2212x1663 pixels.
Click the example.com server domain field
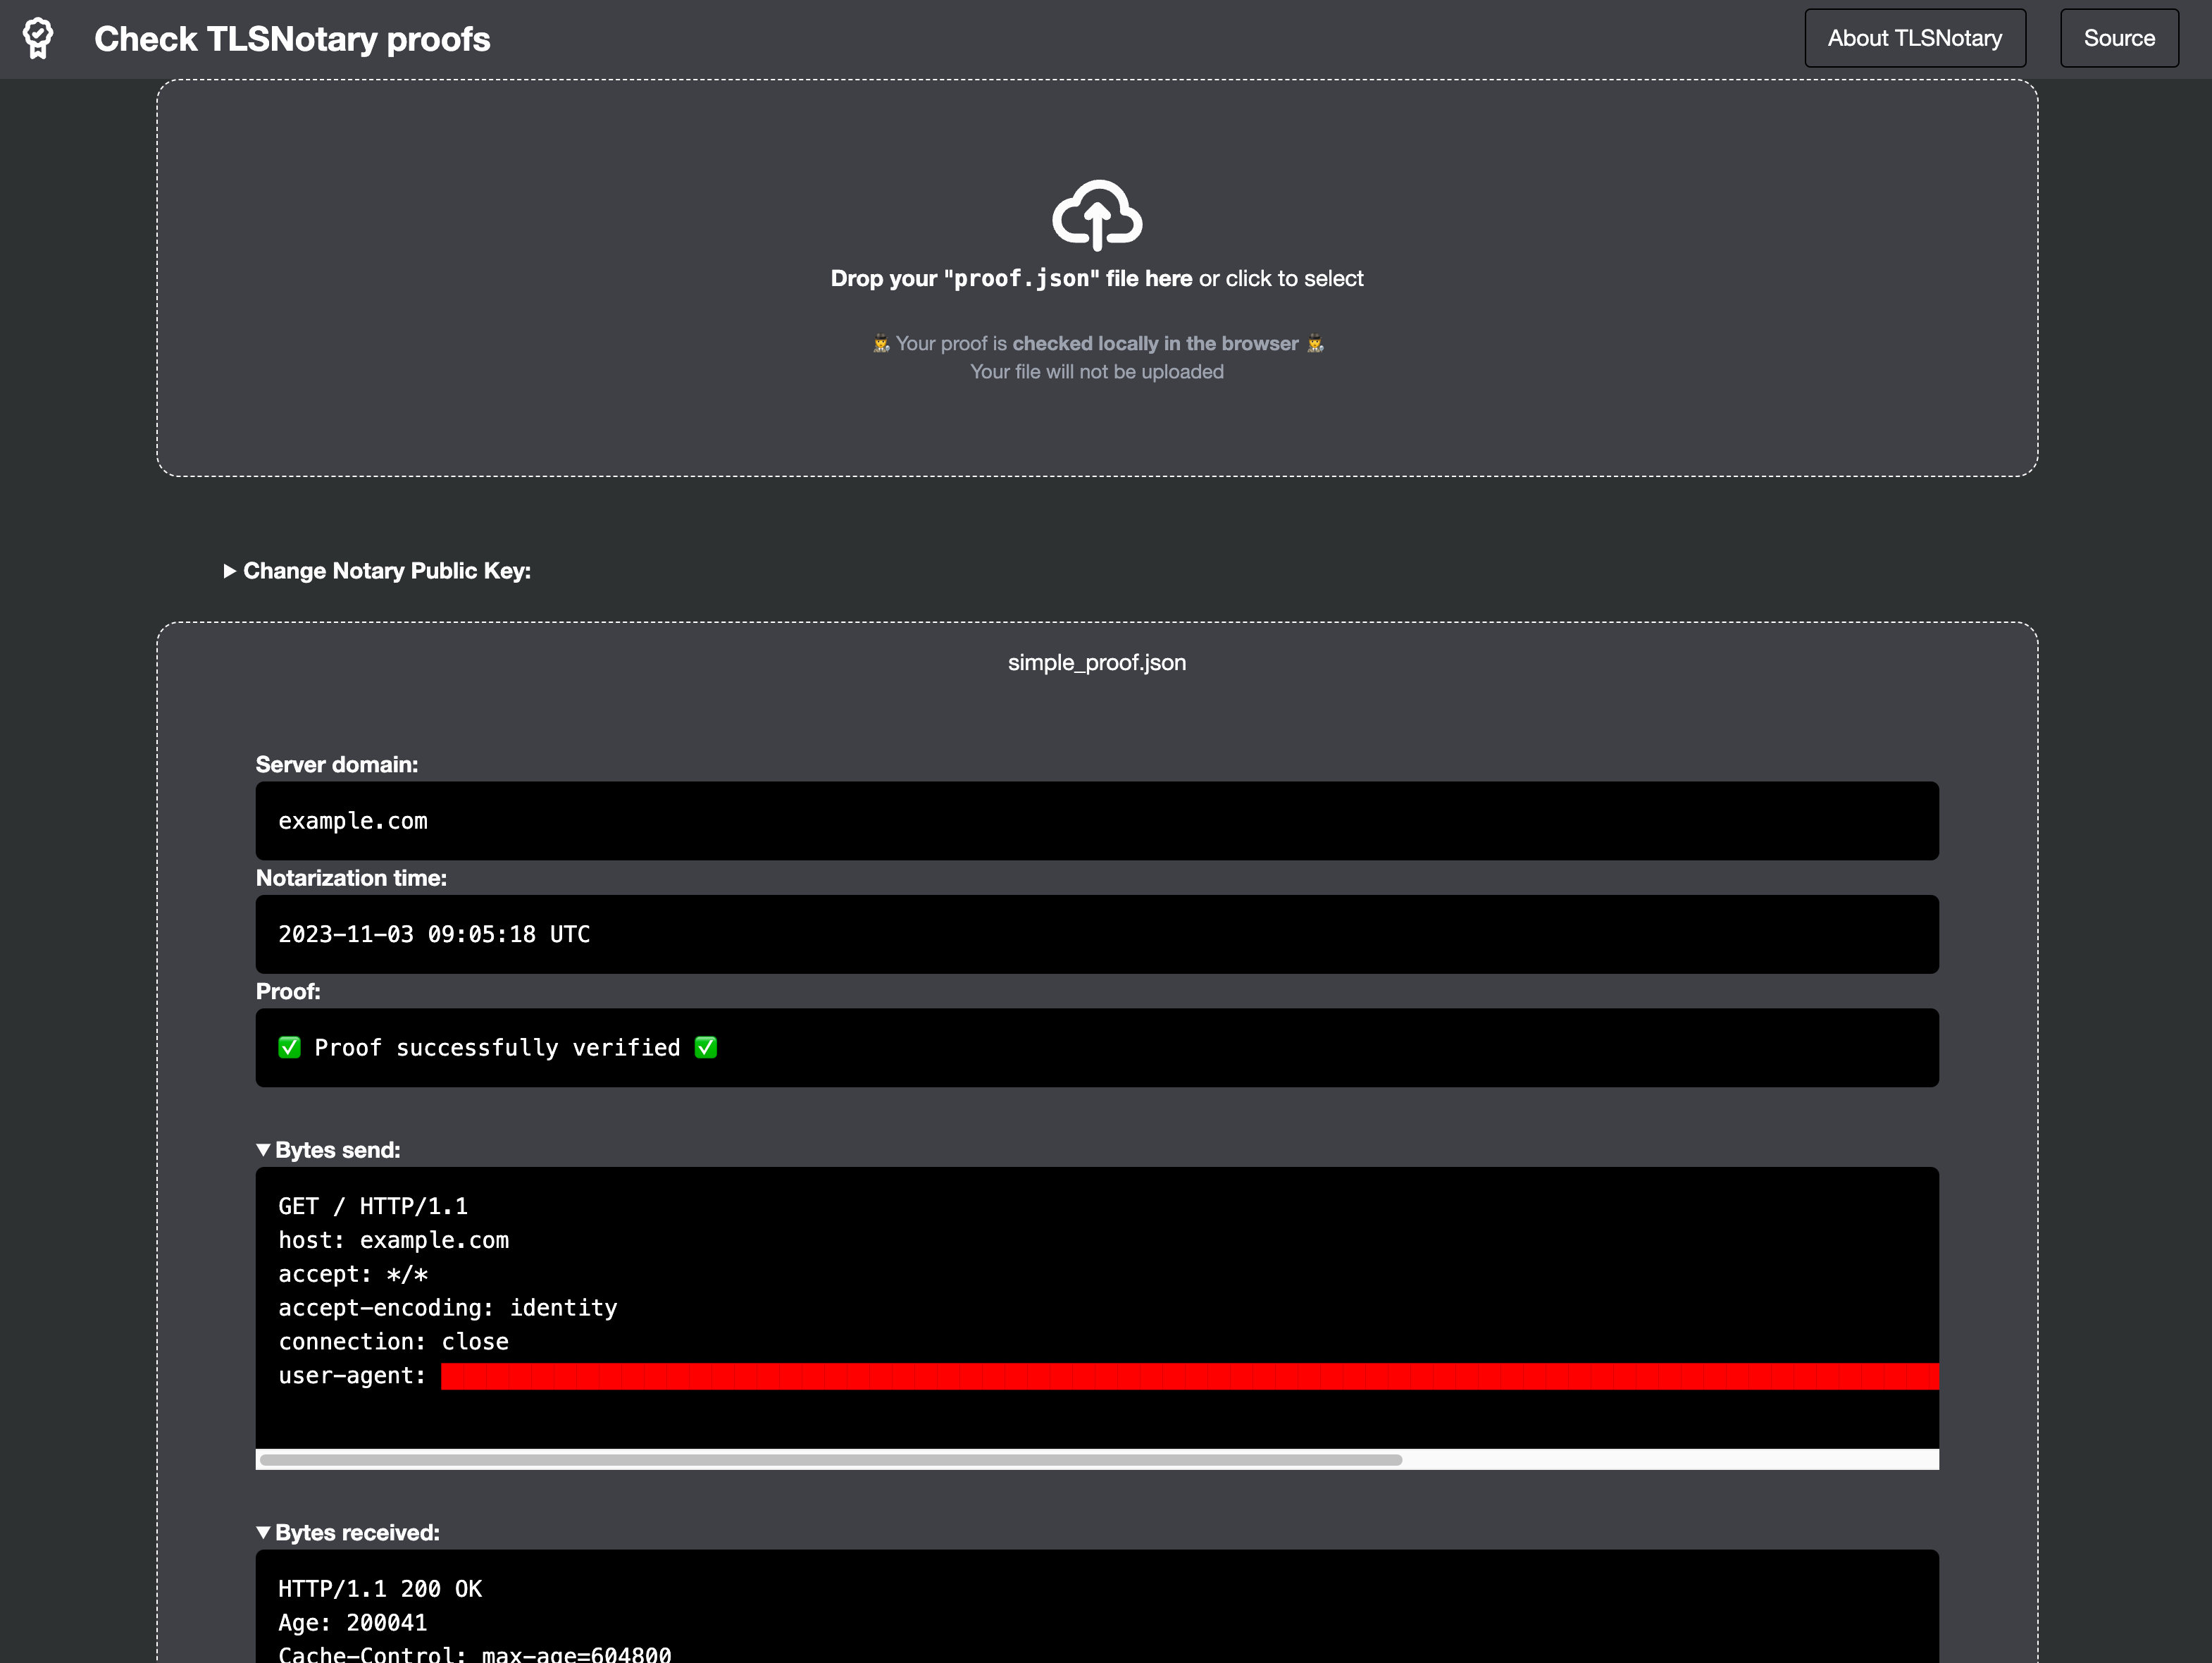(x=353, y=821)
